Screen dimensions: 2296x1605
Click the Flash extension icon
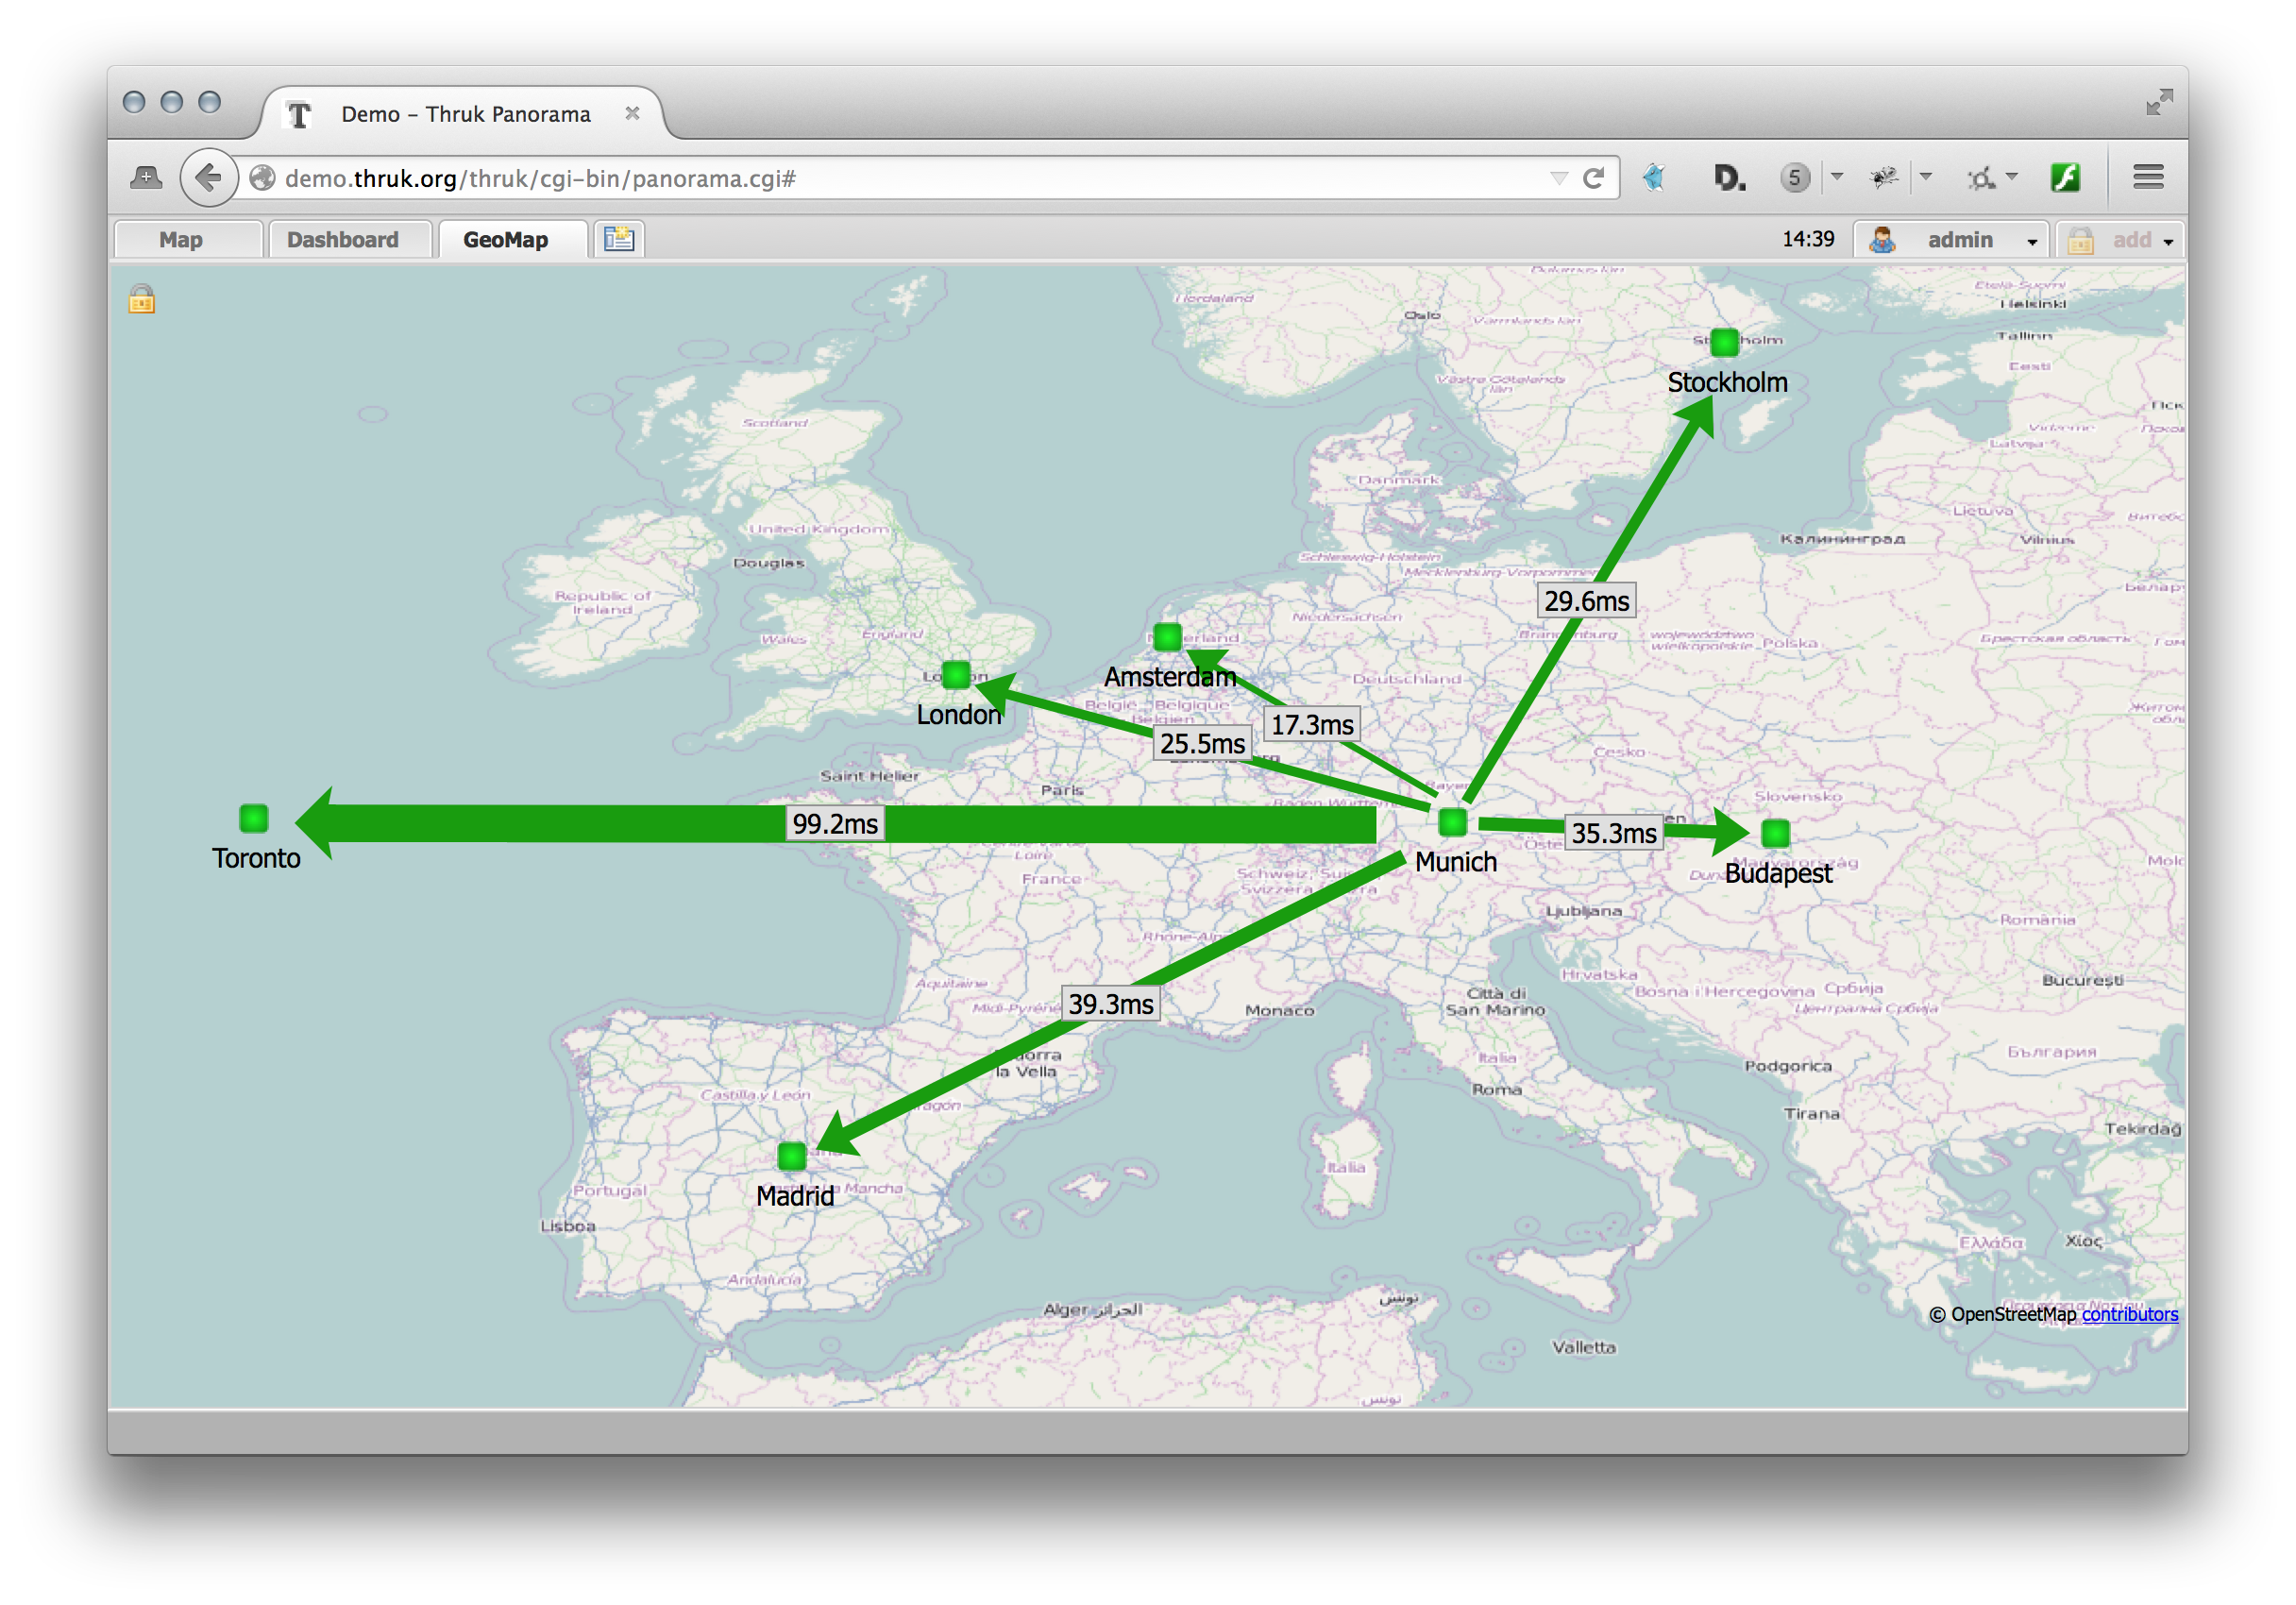(x=2066, y=178)
